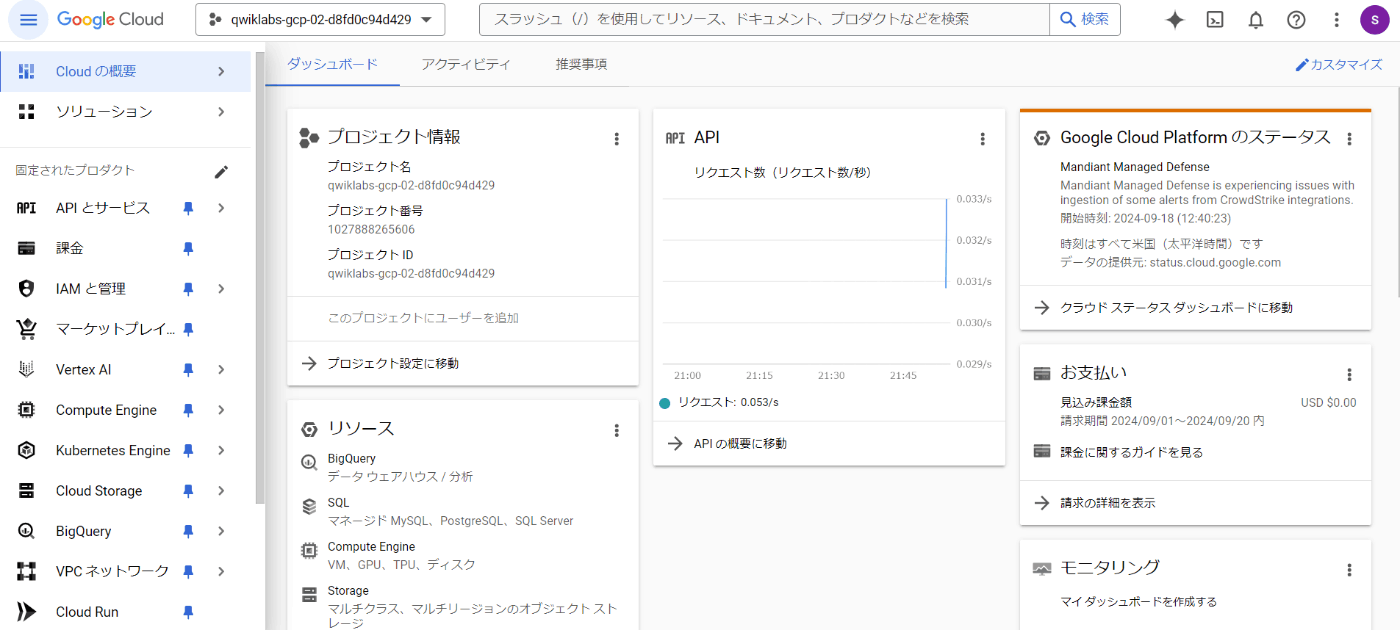The height and width of the screenshot is (630, 1400).
Task: Select the ダッシュボード tab
Action: tap(332, 65)
